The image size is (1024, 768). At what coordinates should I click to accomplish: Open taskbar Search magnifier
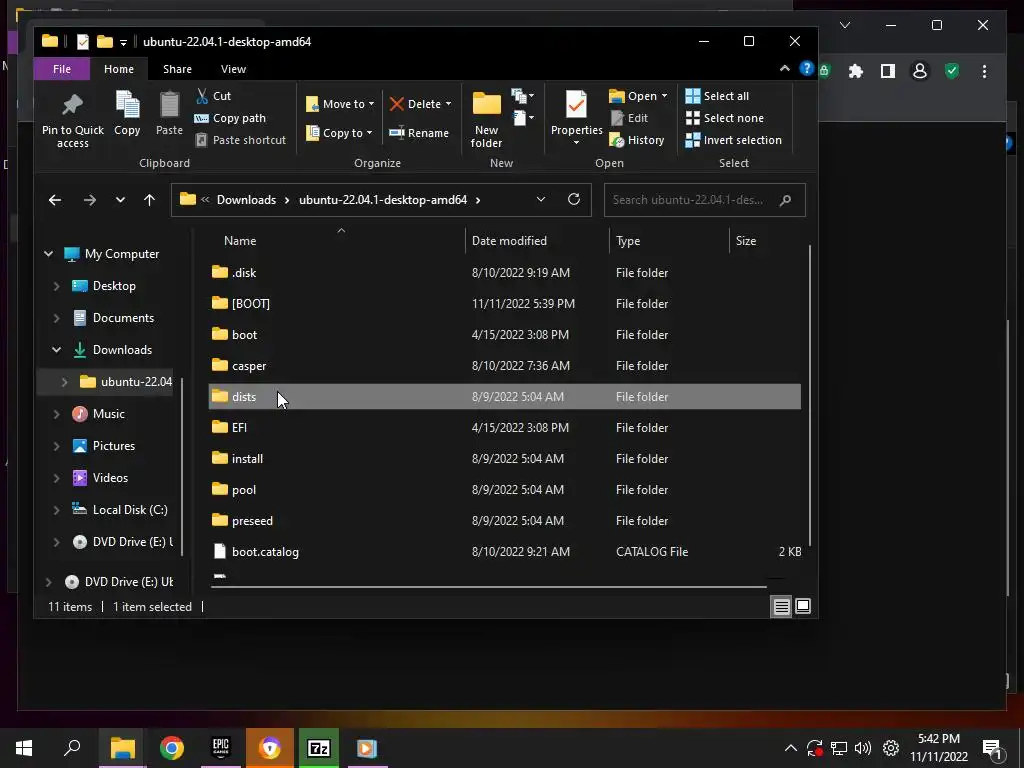click(72, 748)
